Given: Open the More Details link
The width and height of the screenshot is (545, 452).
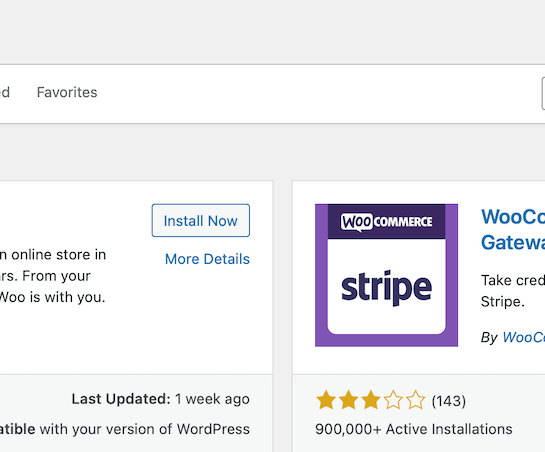Looking at the screenshot, I should coord(207,259).
